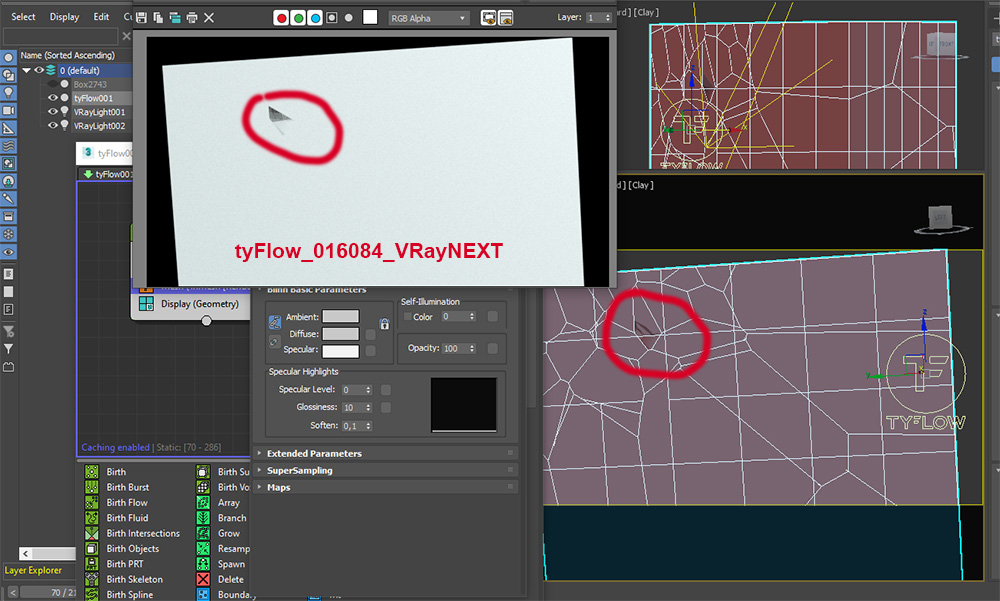
Task: Click the white color swatch in render toolbar
Action: [x=370, y=17]
